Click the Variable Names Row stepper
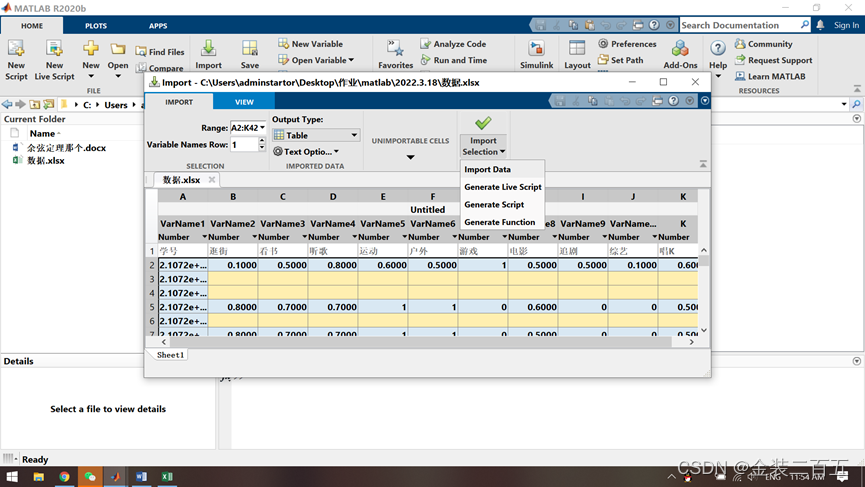Screen dimensions: 865x487 pos(262,145)
